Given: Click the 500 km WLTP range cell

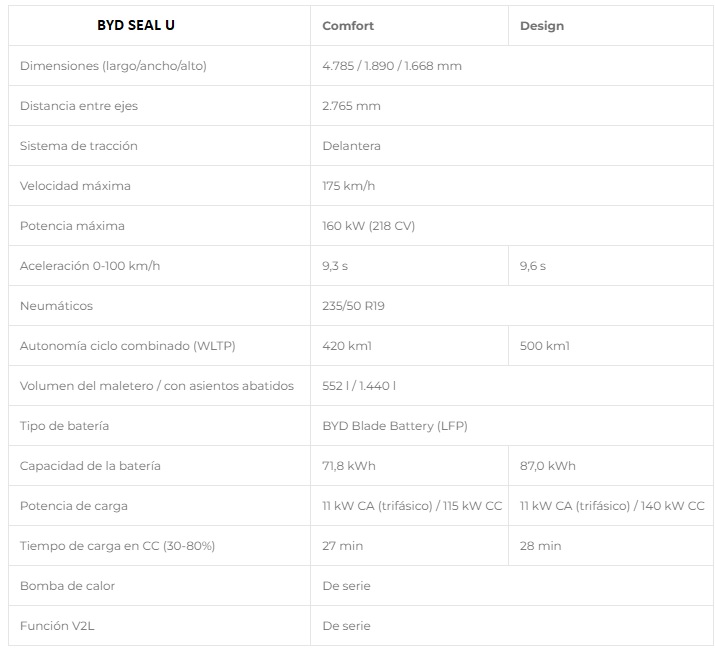Looking at the screenshot, I should coord(545,346).
